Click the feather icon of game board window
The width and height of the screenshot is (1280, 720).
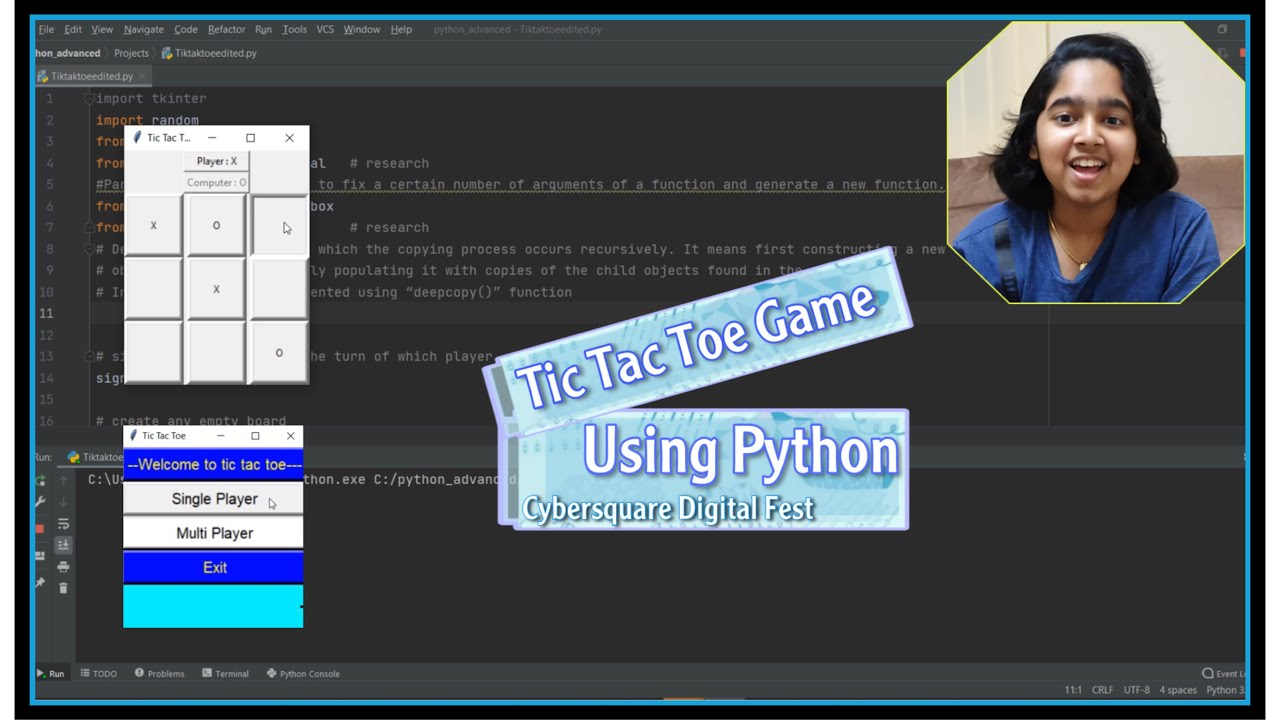[137, 138]
